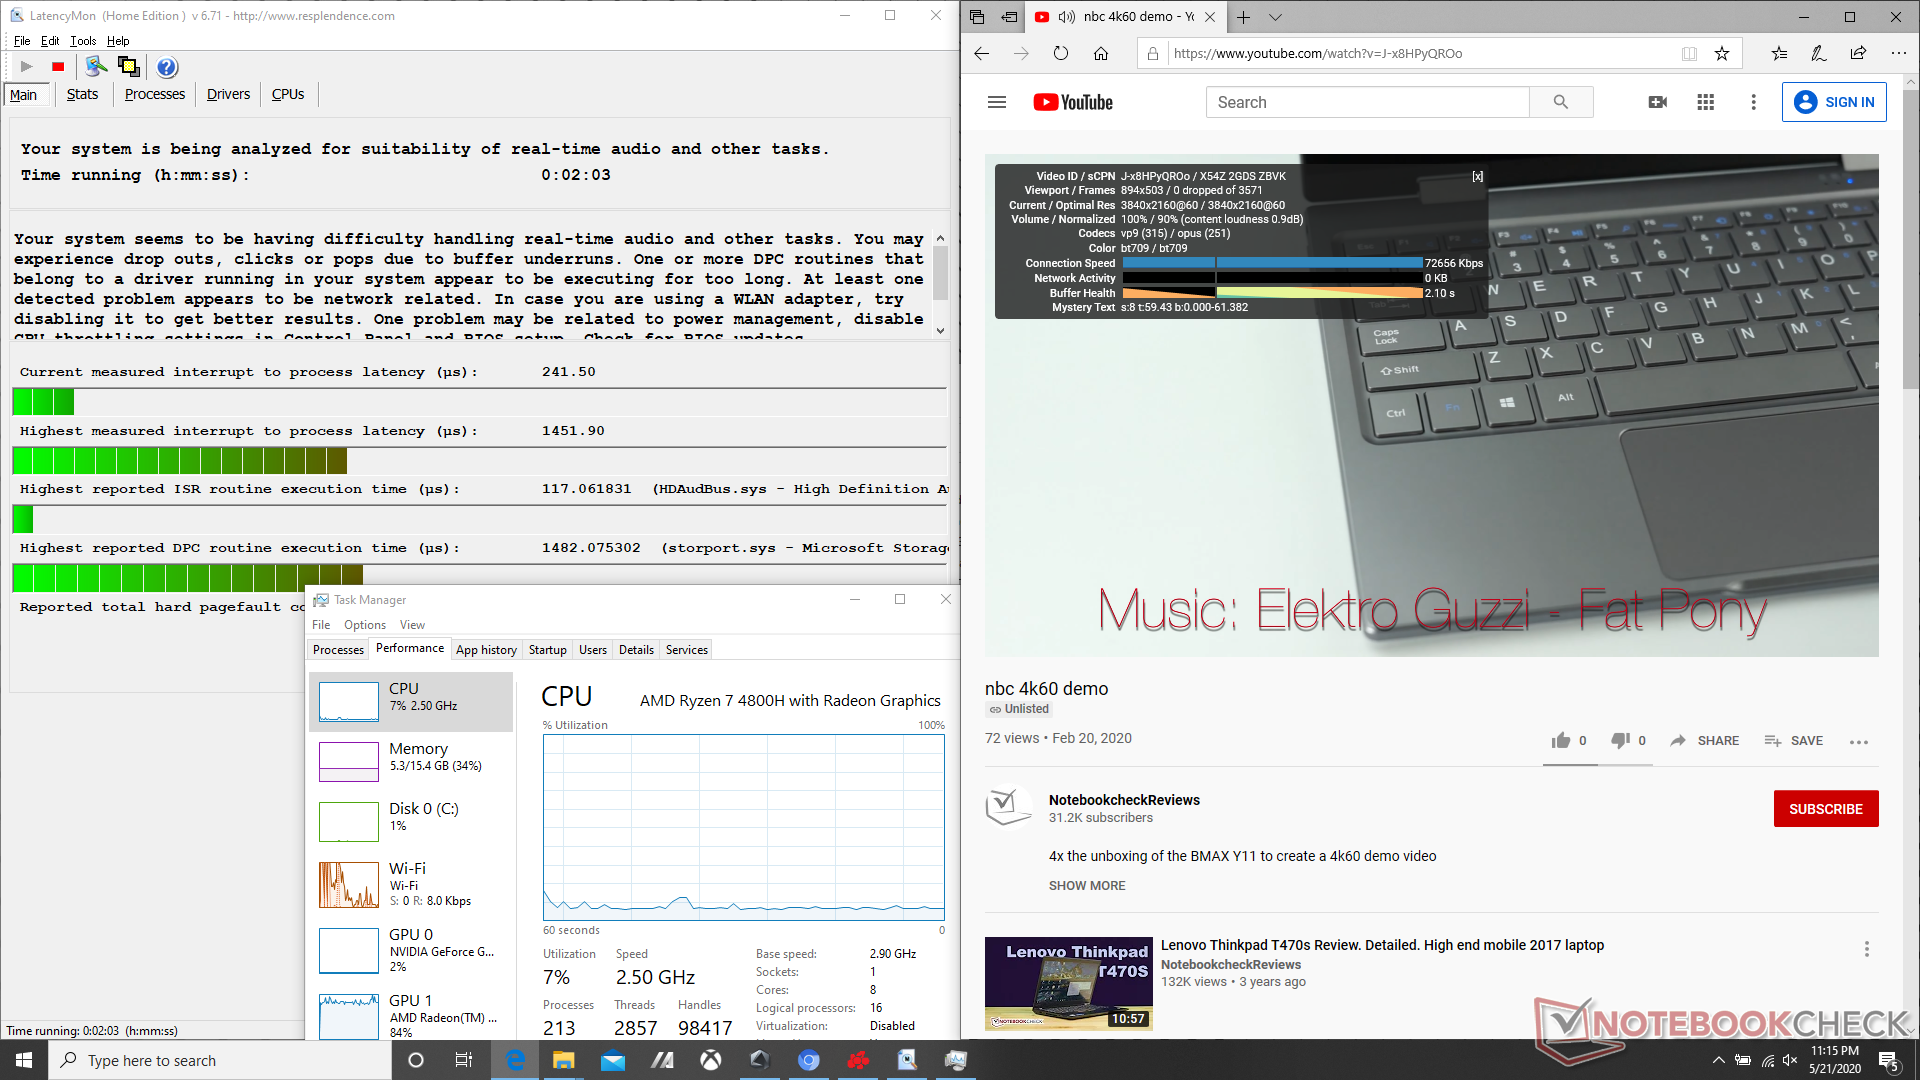Open the NotebookcheckReviews channel name link

(1124, 800)
